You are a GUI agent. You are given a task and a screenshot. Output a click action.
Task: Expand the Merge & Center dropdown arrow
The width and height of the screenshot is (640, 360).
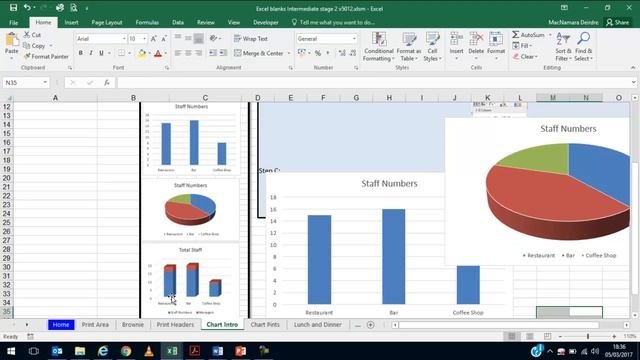click(x=289, y=53)
